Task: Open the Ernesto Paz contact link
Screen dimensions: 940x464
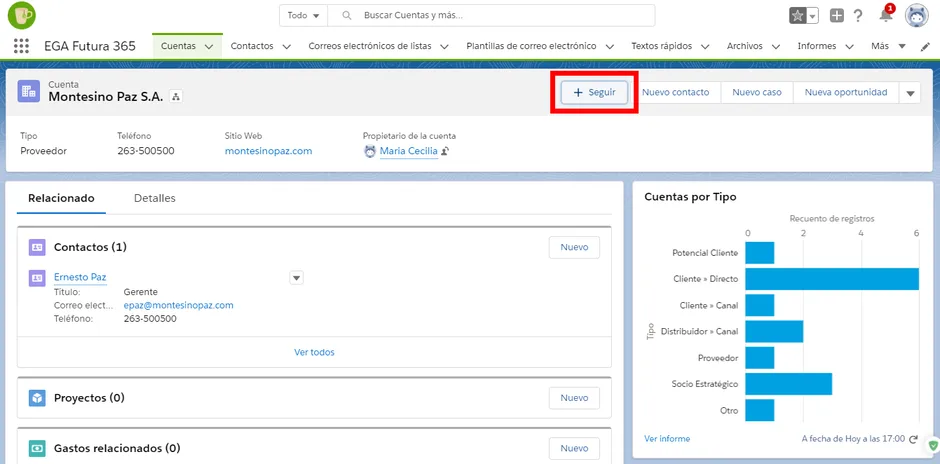Action: [80, 277]
